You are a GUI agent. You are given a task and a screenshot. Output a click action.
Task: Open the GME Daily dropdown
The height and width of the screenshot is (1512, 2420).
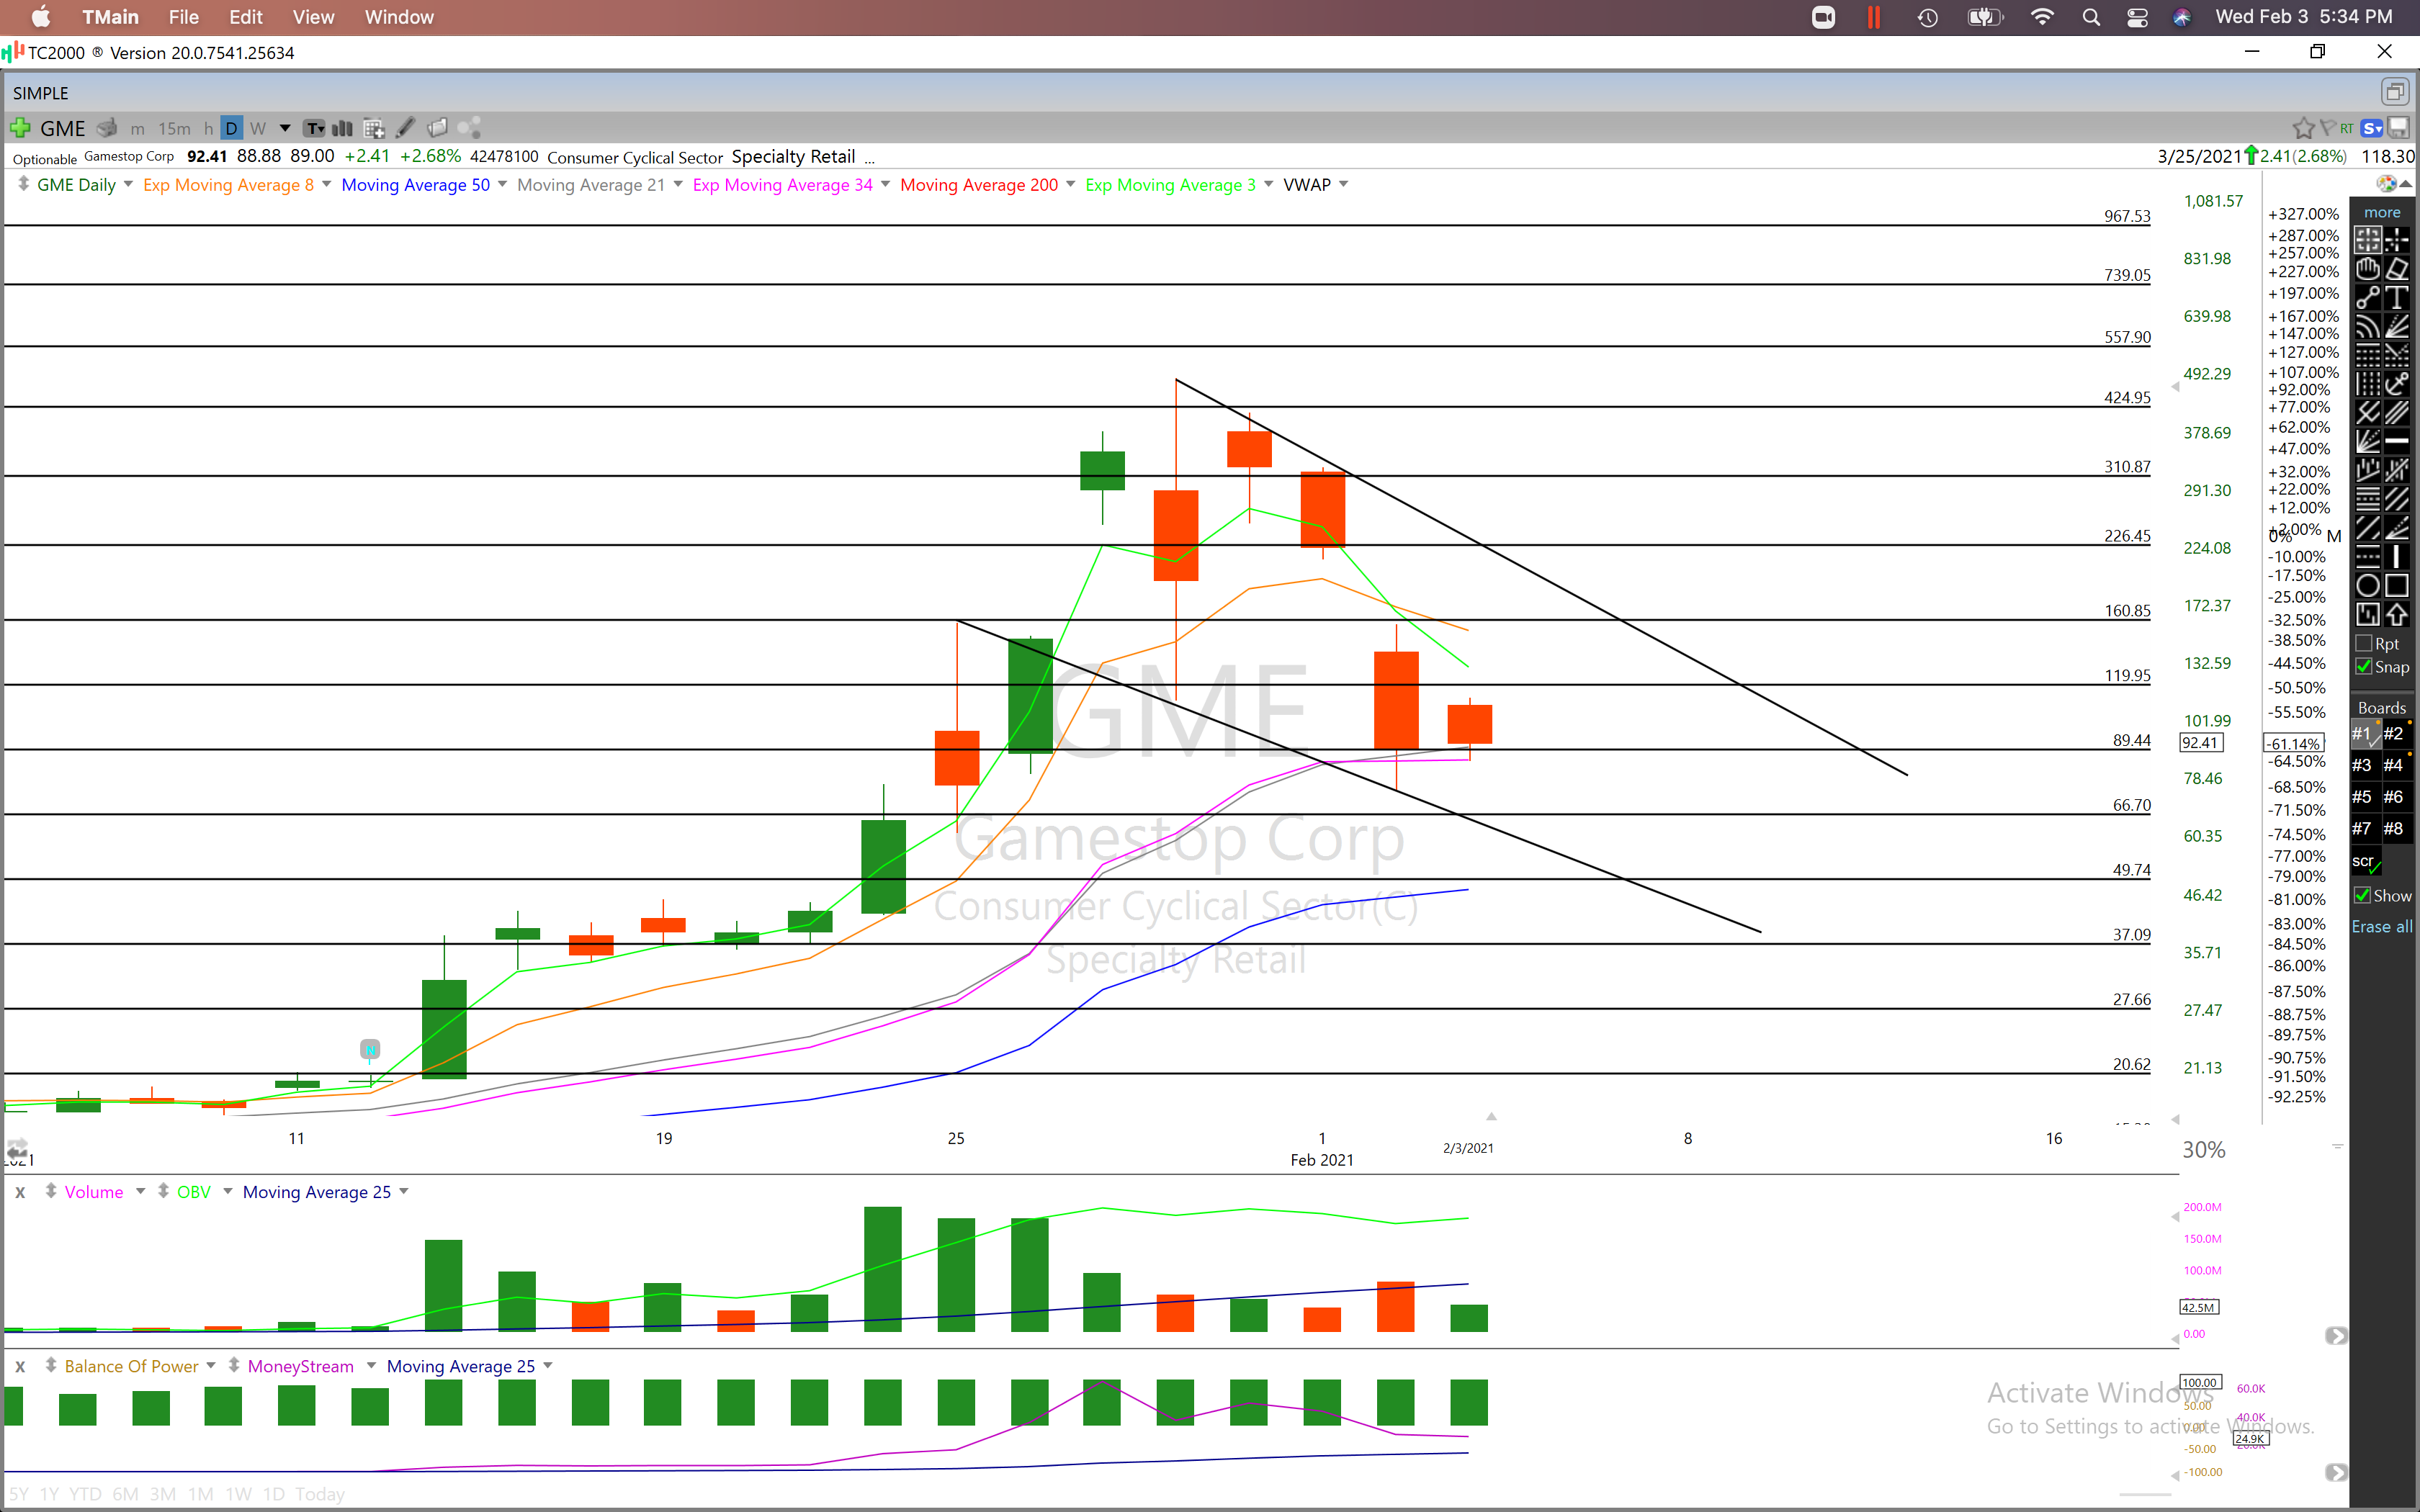click(128, 184)
